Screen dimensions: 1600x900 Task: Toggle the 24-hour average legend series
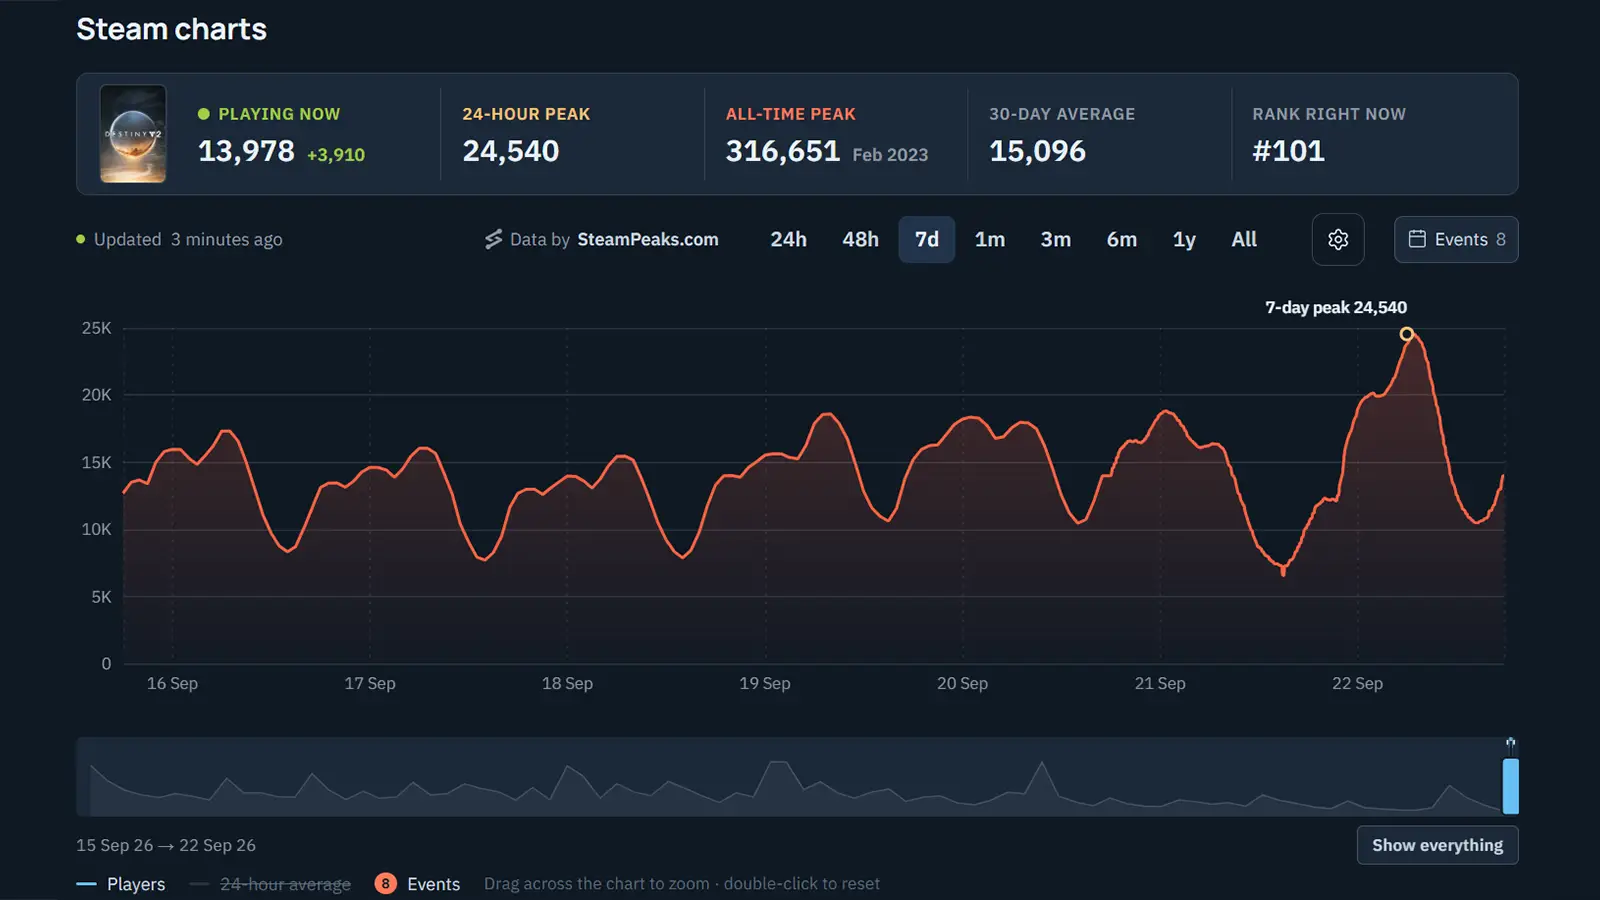point(270,884)
